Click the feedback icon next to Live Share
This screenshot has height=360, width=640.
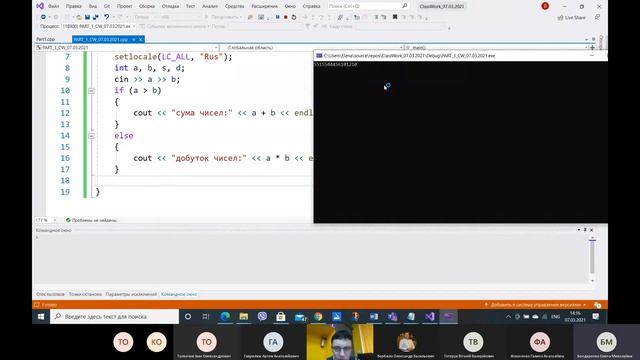[x=597, y=17]
